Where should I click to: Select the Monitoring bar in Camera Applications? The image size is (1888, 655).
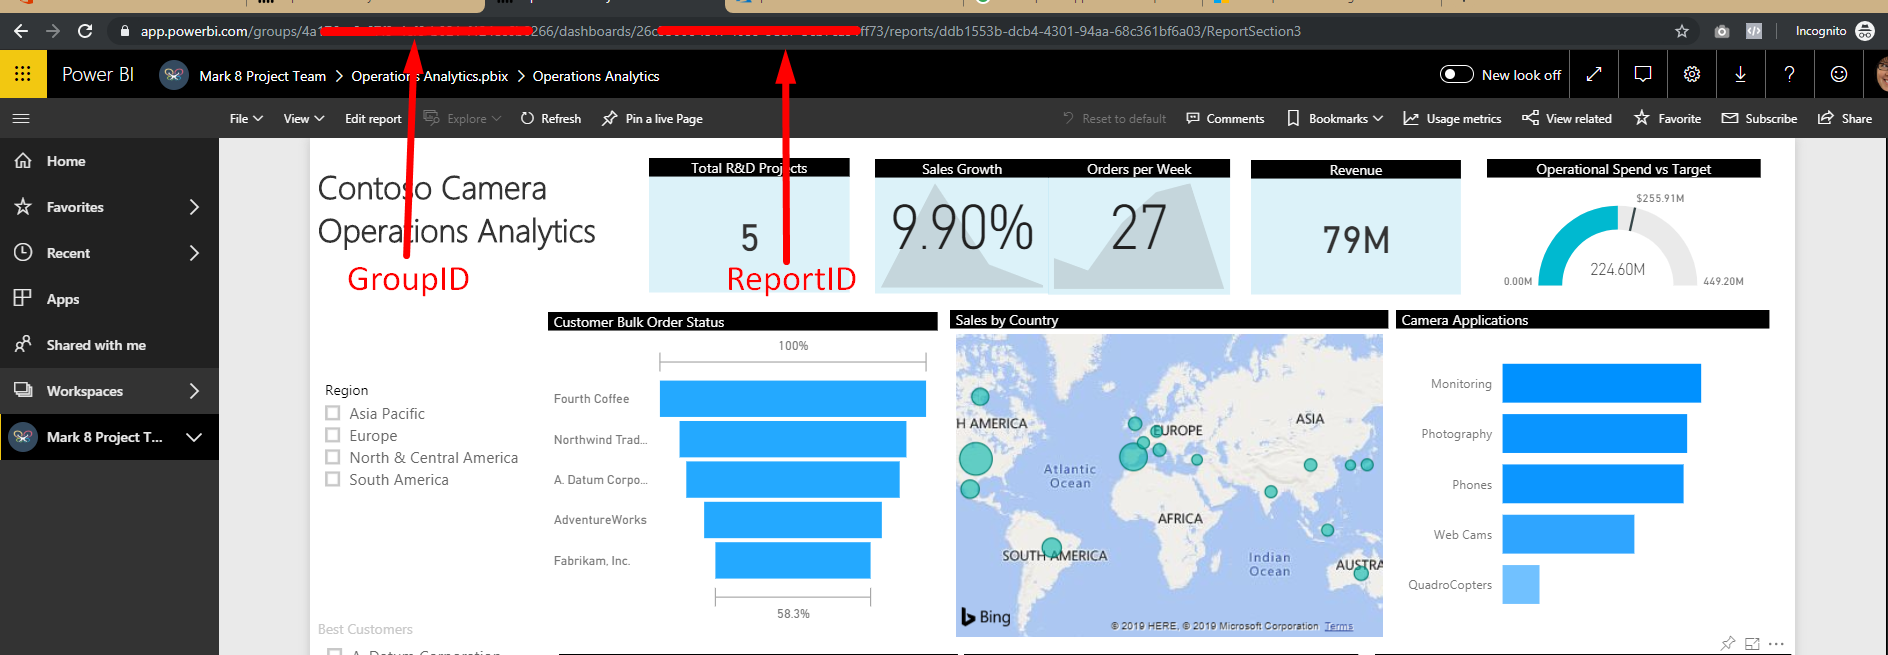[x=1601, y=383]
